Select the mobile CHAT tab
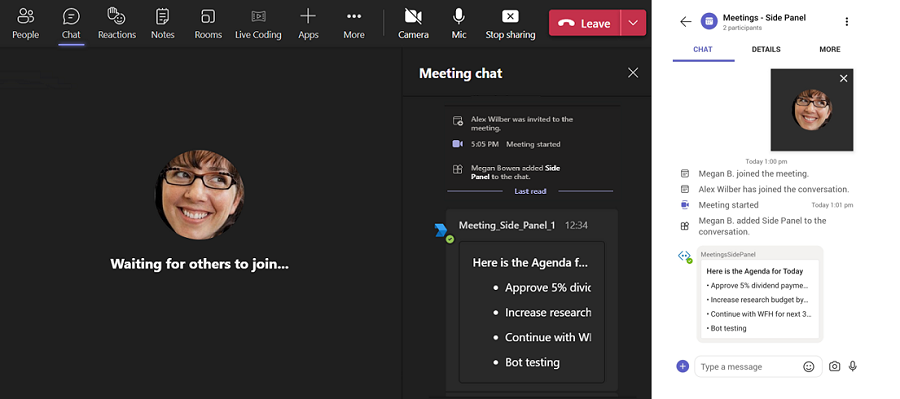 click(x=703, y=49)
